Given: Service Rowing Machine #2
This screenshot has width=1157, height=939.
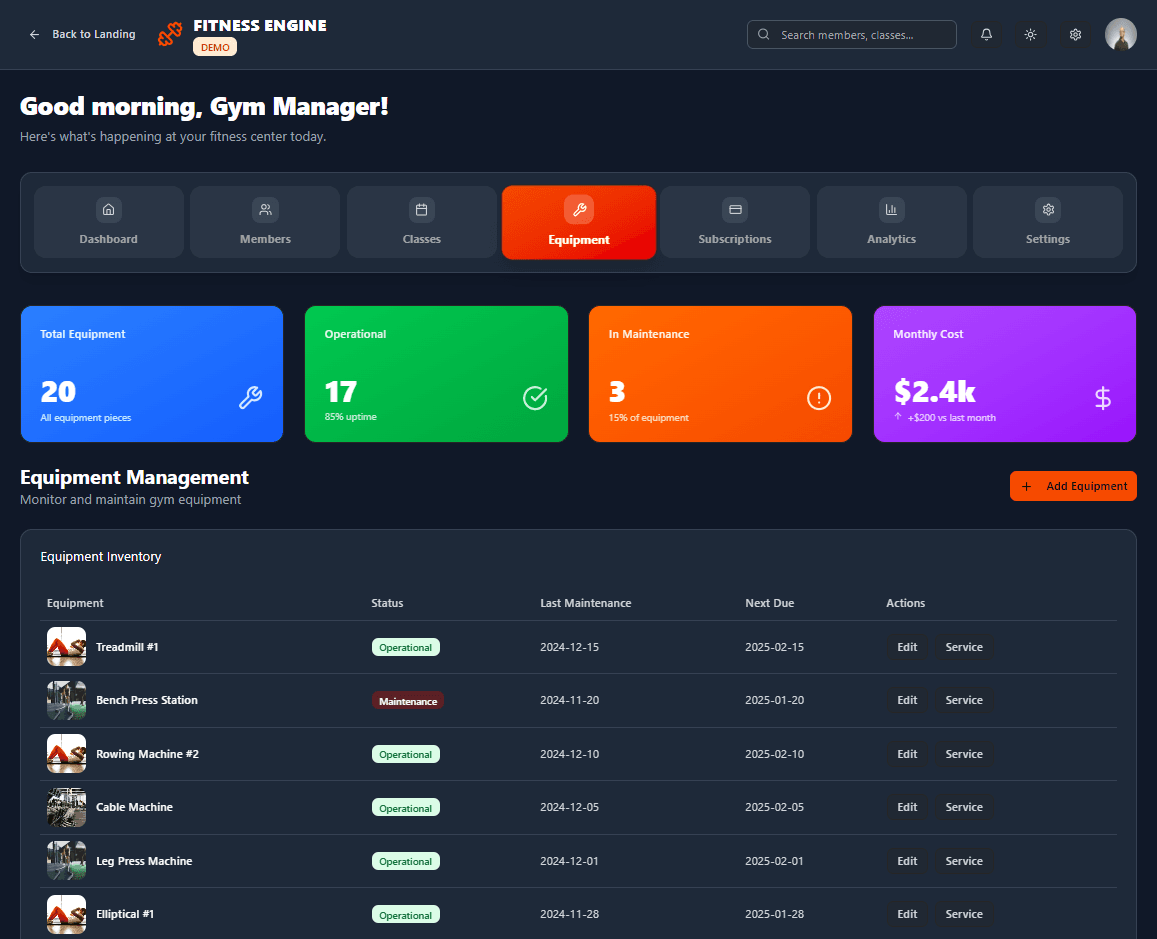Looking at the screenshot, I should (964, 754).
